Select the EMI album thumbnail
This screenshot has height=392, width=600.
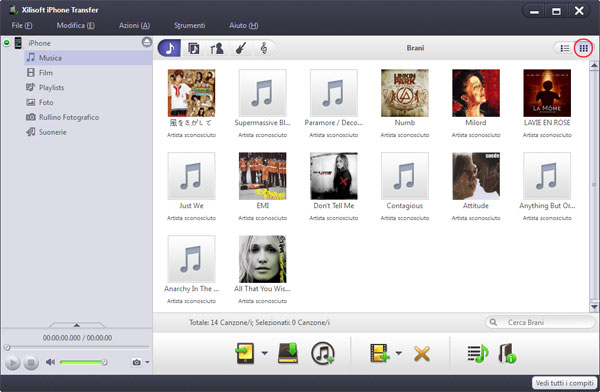(262, 176)
